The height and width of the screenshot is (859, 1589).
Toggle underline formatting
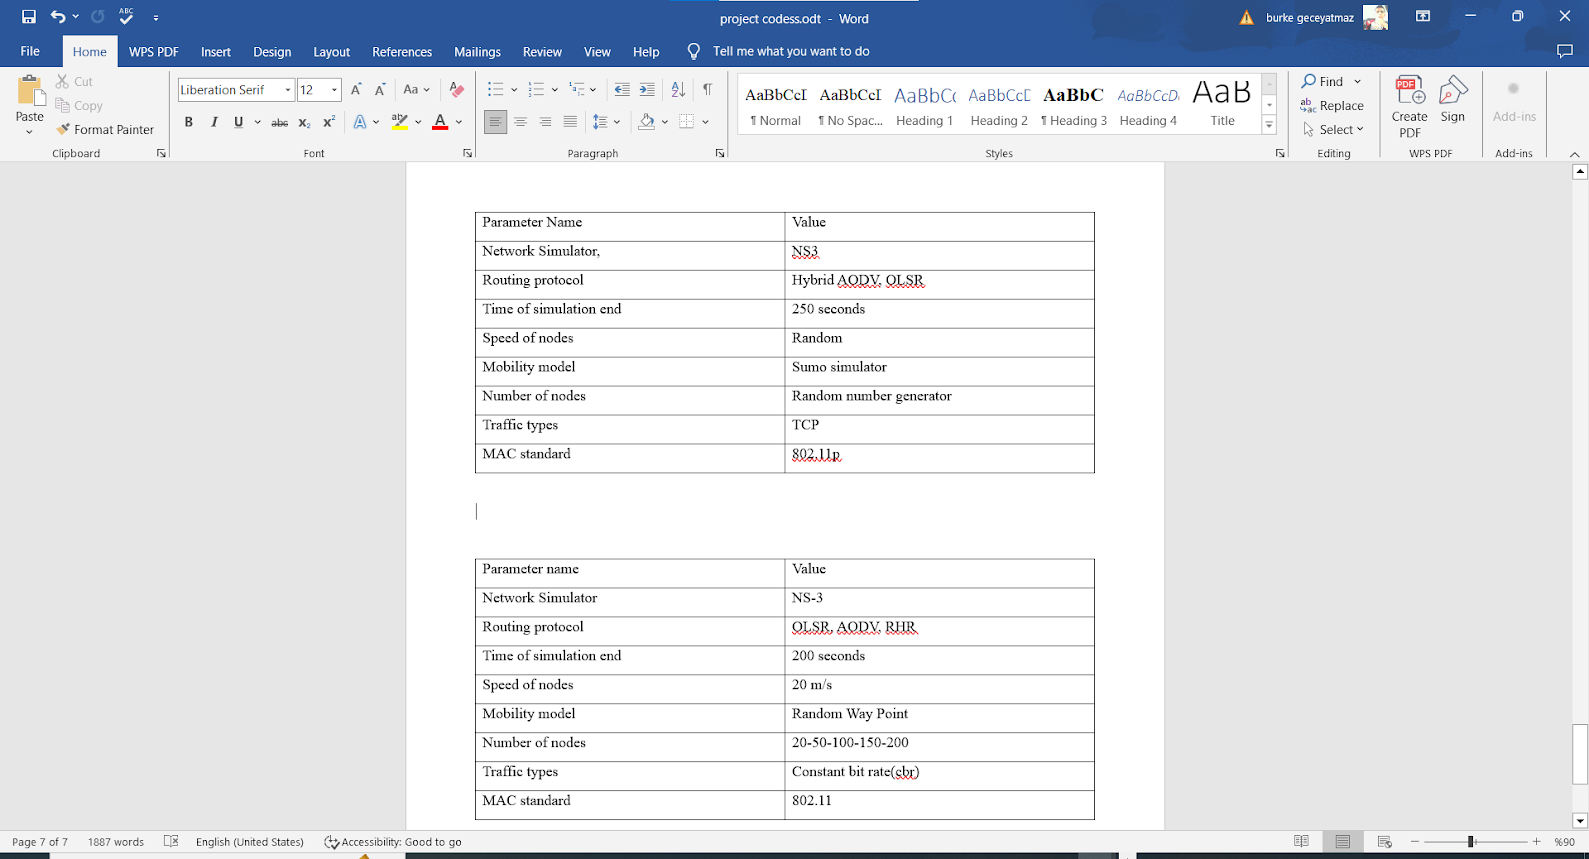point(238,122)
